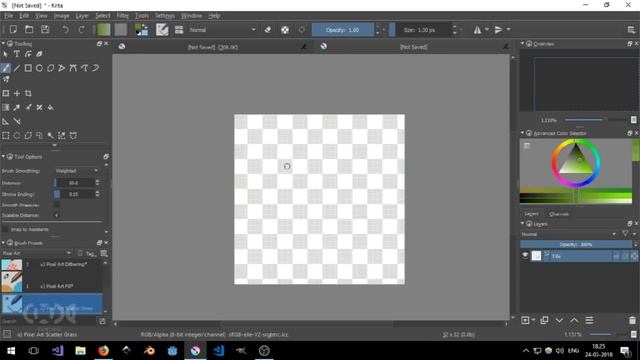Viewport: 640px width, 360px height.
Task: Click the Save toolbar icon
Action: [45, 30]
